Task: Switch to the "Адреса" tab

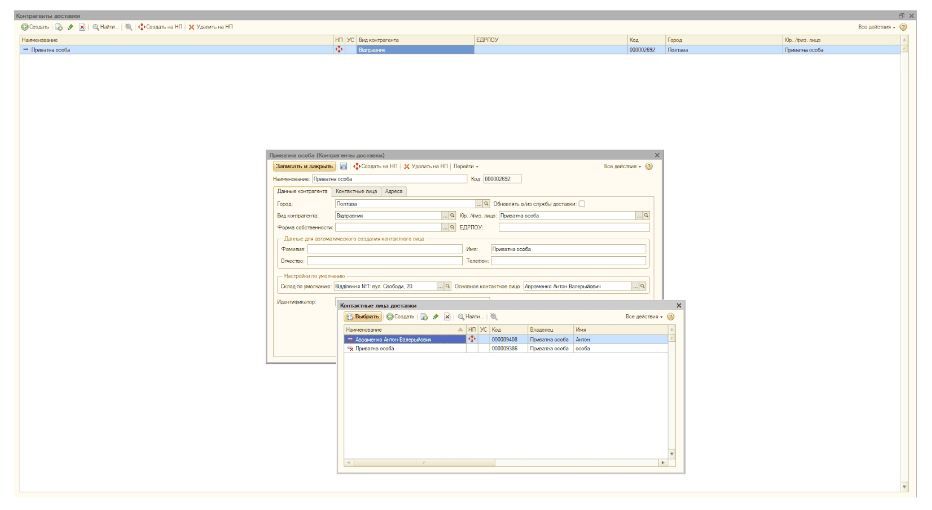Action: tap(395, 190)
